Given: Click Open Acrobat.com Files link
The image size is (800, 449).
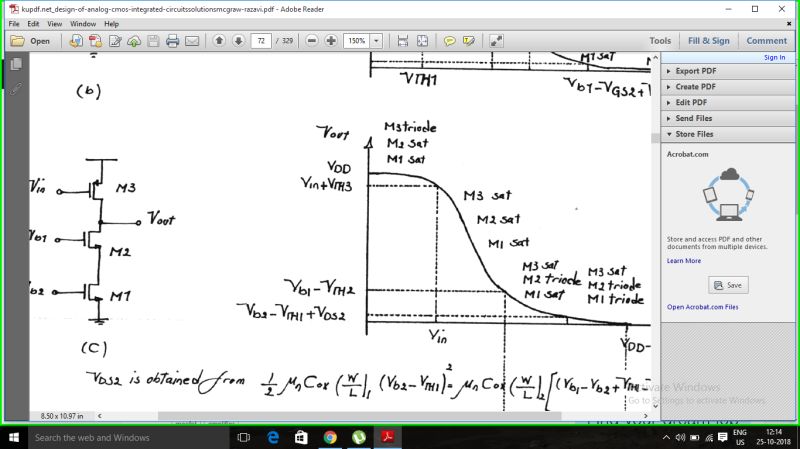Looking at the screenshot, I should point(703,307).
